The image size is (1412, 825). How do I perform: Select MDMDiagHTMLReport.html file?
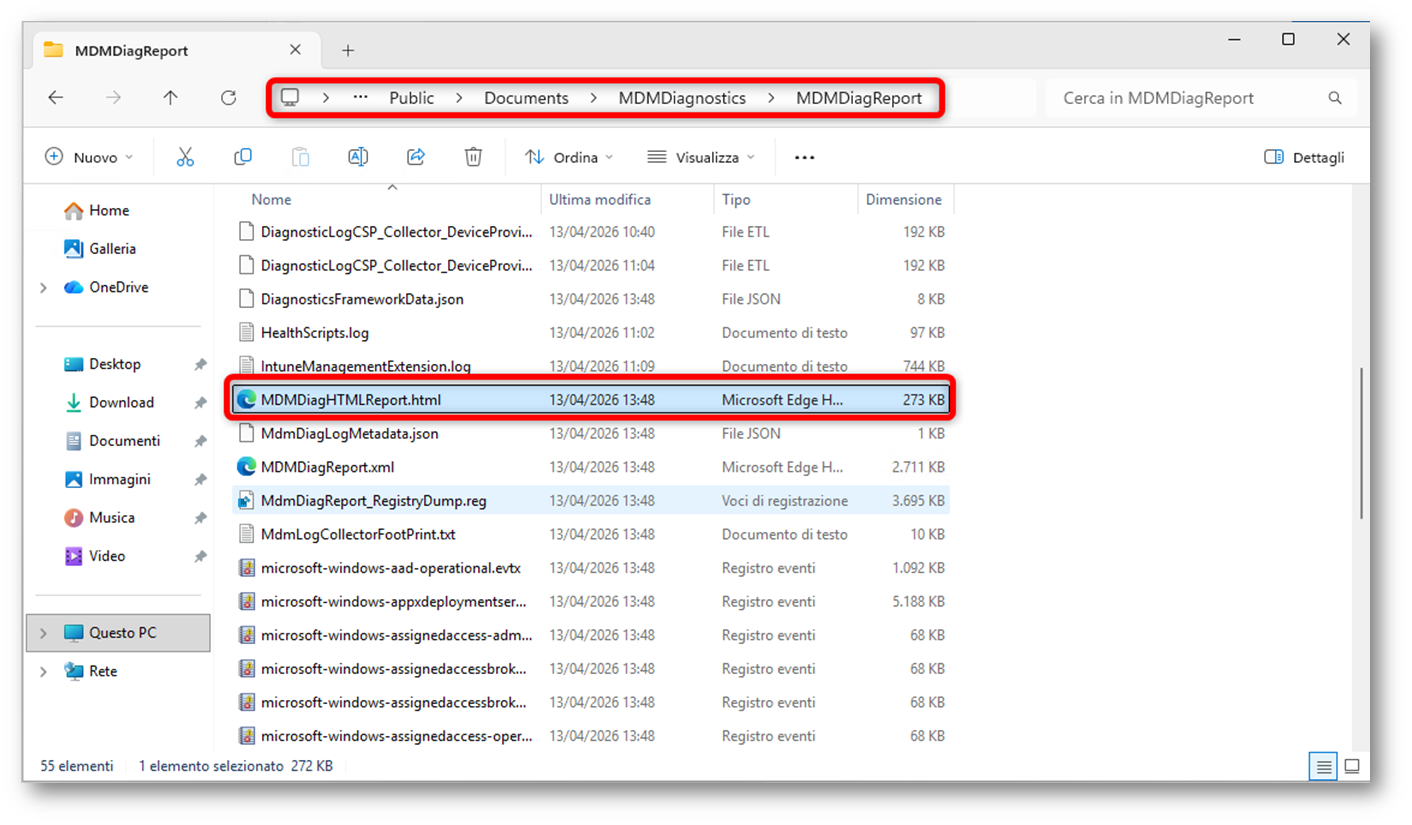pos(350,400)
